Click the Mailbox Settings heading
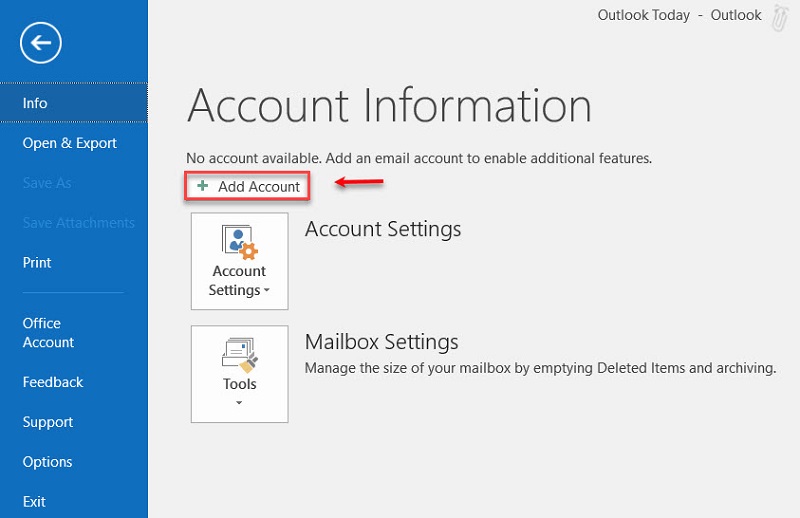 click(382, 341)
